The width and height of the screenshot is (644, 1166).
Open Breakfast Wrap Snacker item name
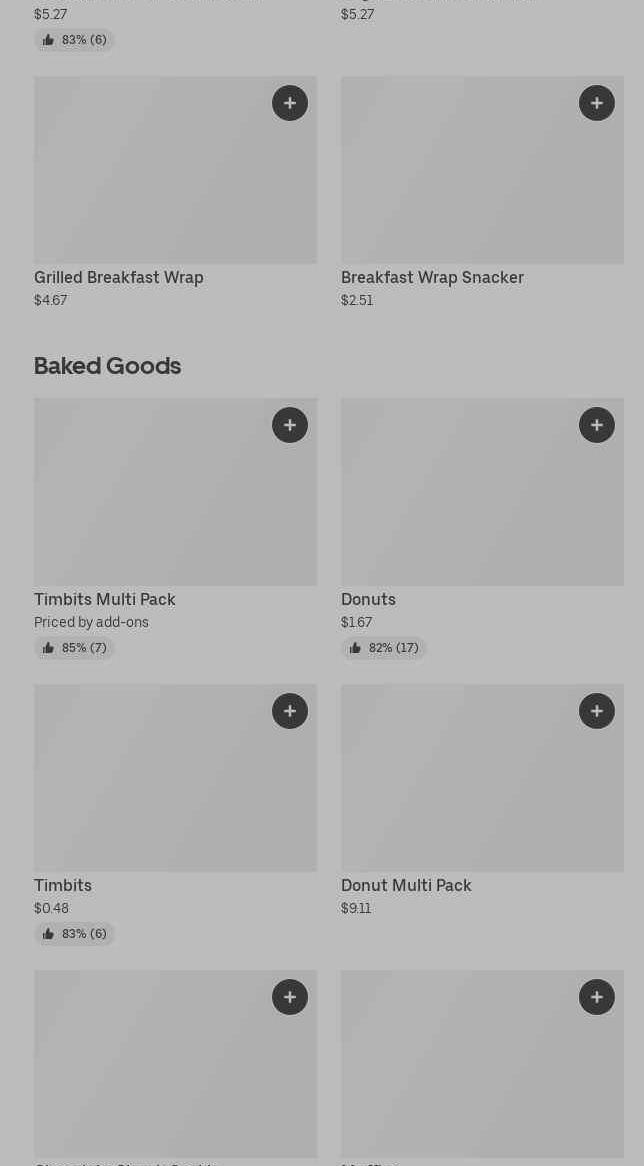click(x=432, y=278)
